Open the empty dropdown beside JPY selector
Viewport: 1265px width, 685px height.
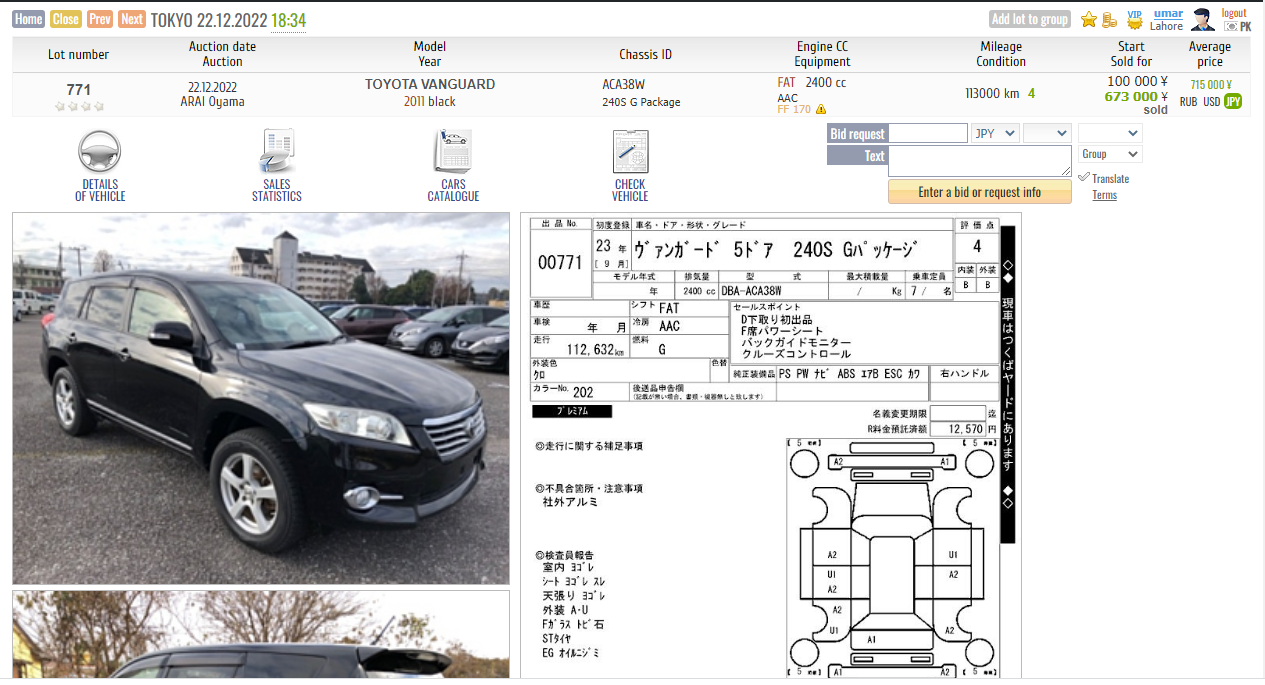tap(1047, 133)
